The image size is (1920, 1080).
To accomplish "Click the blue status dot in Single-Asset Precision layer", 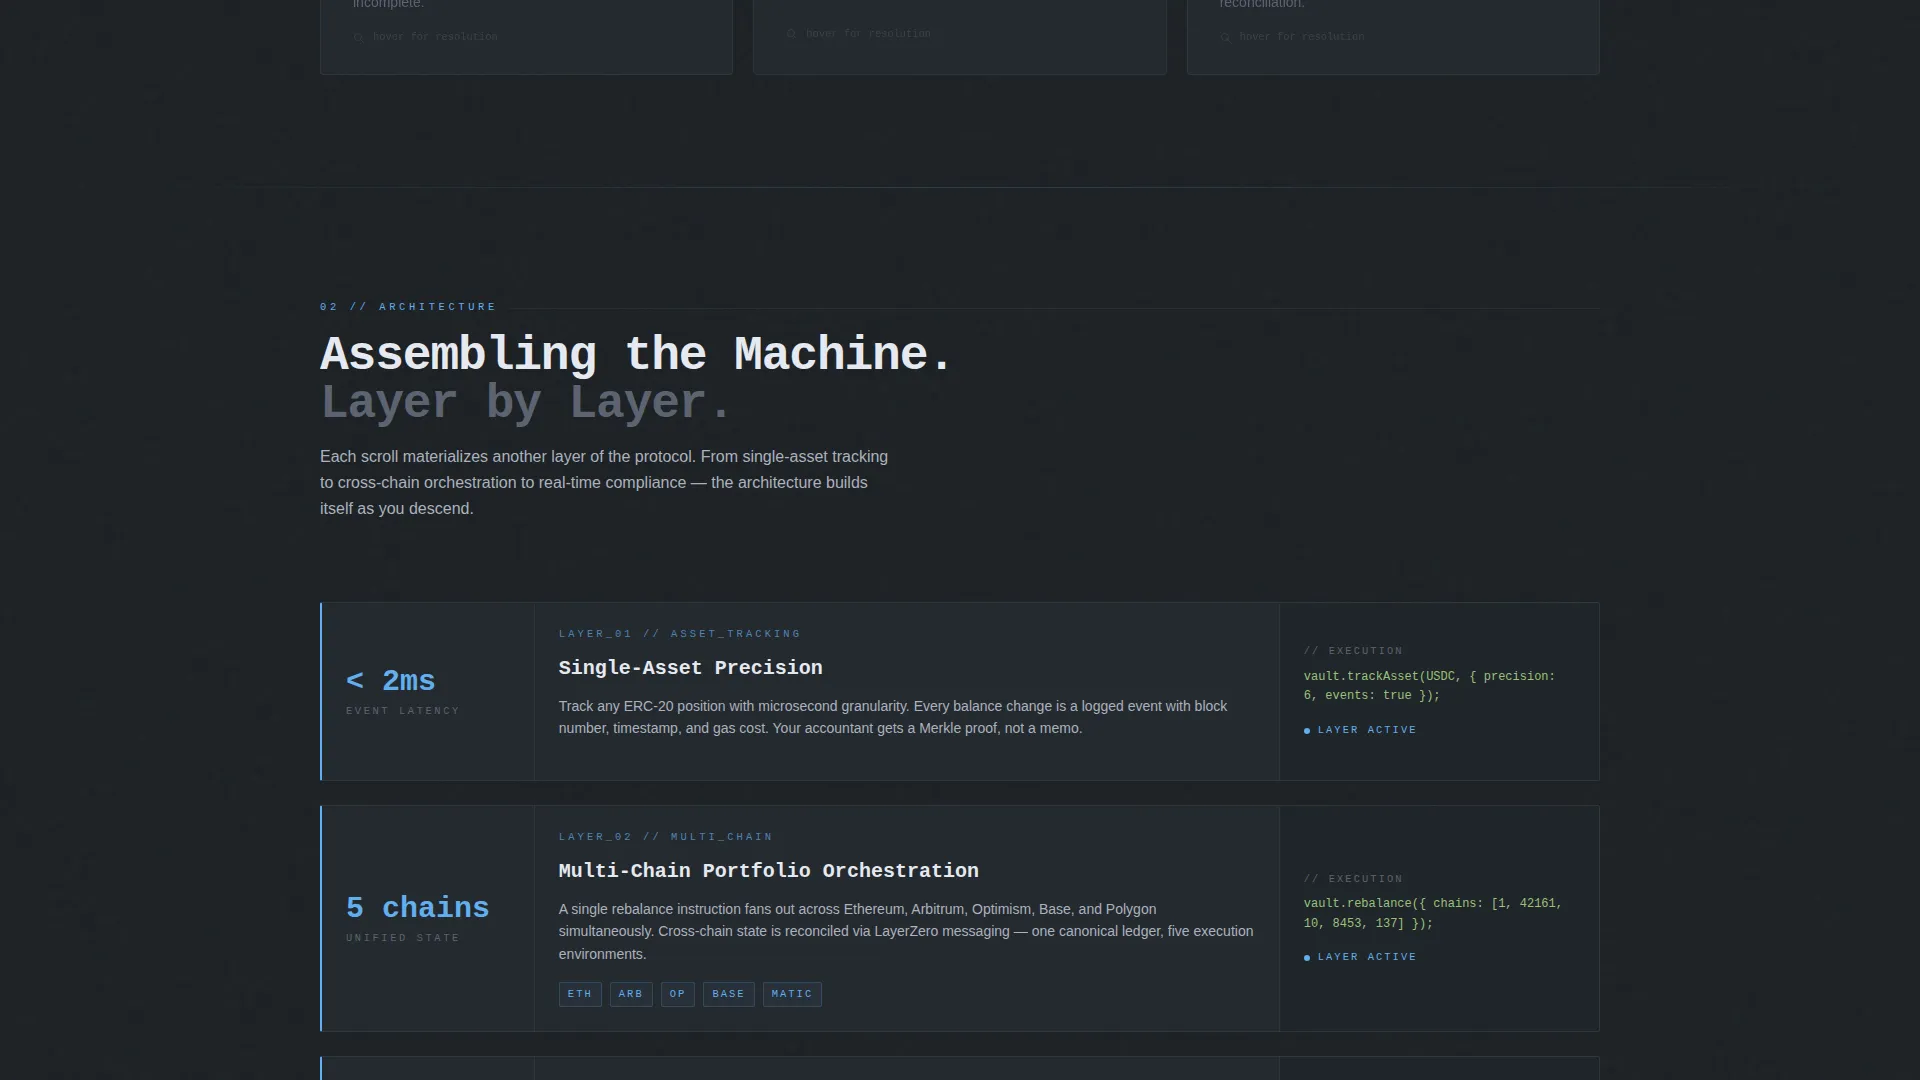I will click(1307, 731).
